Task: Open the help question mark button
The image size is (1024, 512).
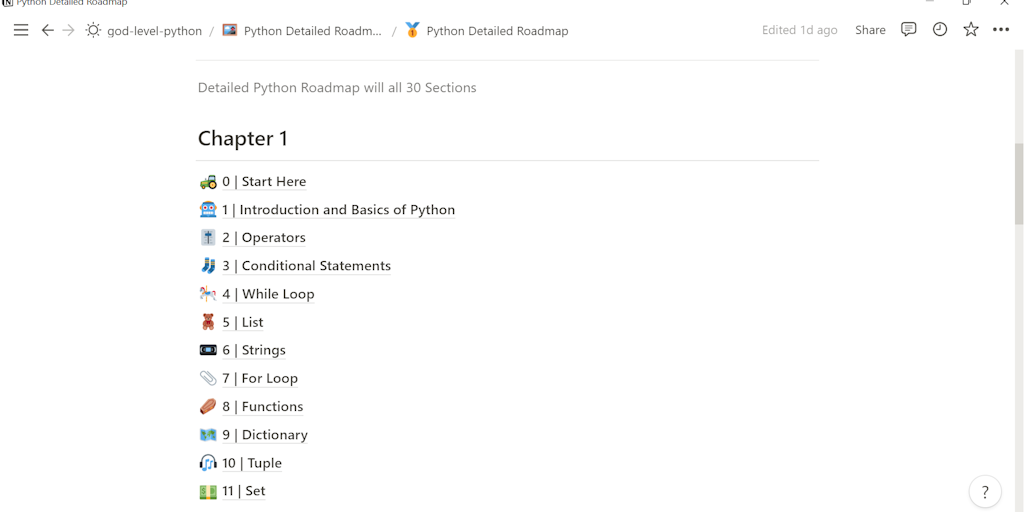Action: point(985,492)
